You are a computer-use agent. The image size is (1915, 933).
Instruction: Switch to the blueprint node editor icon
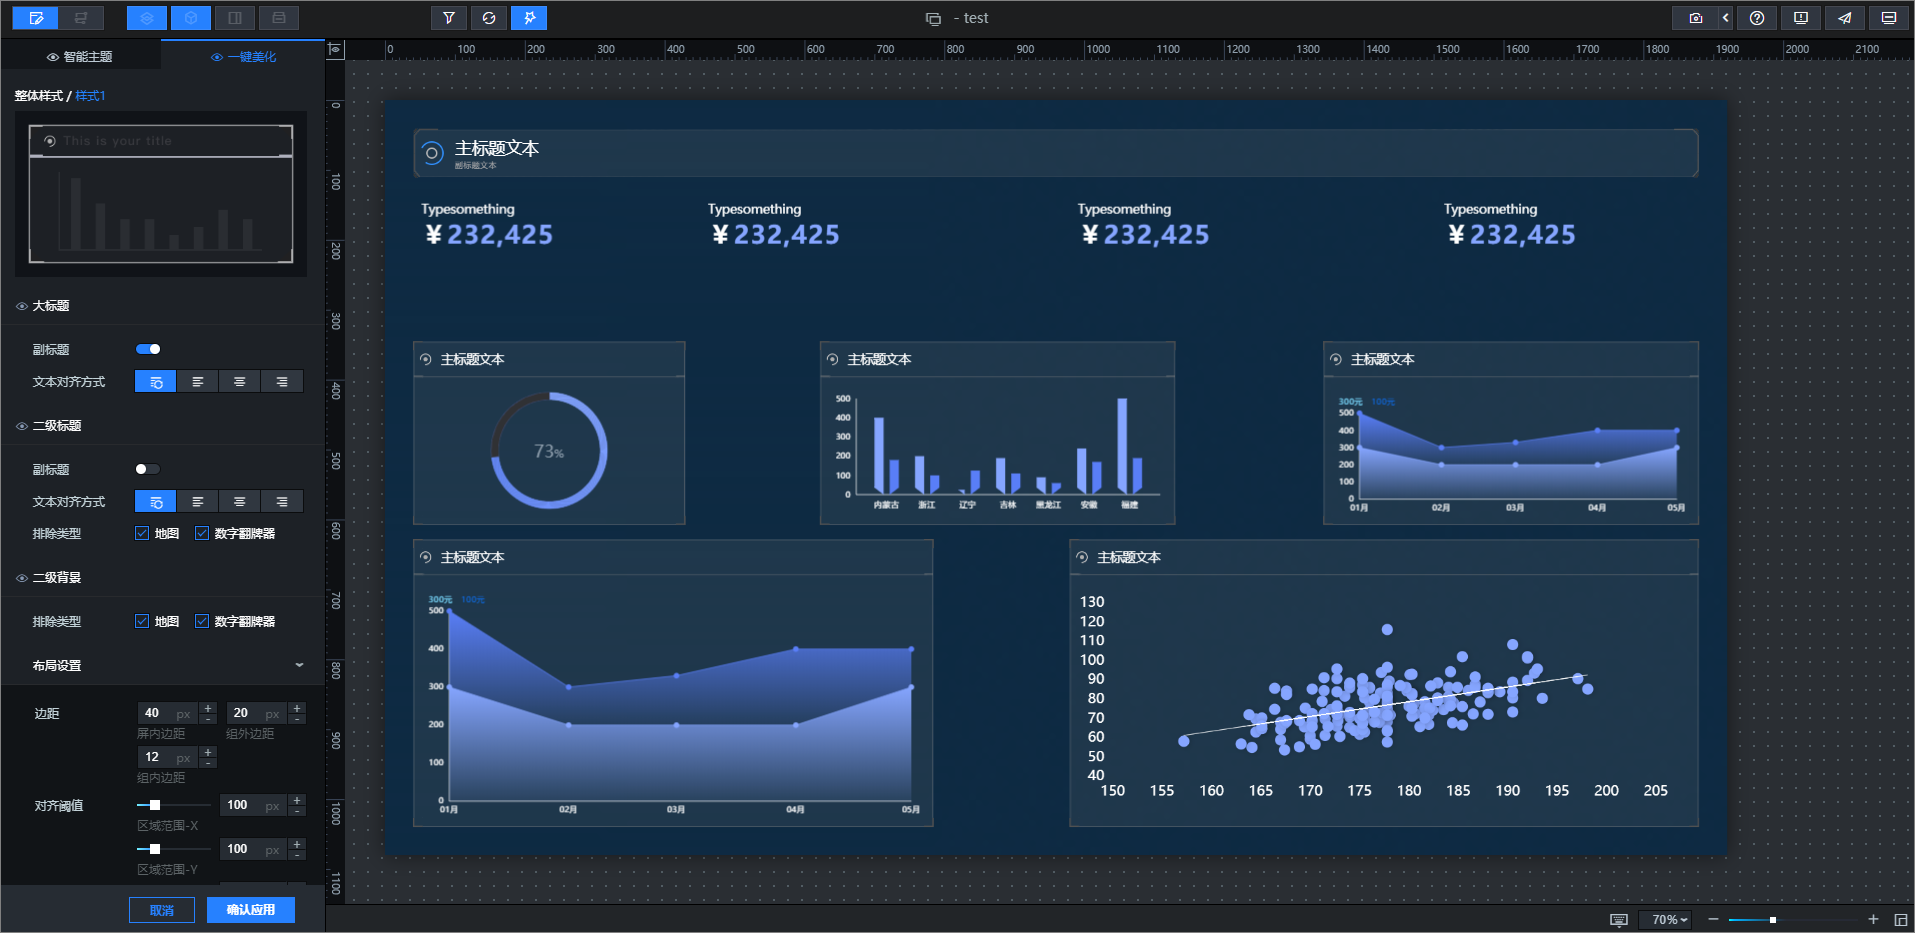coord(81,18)
